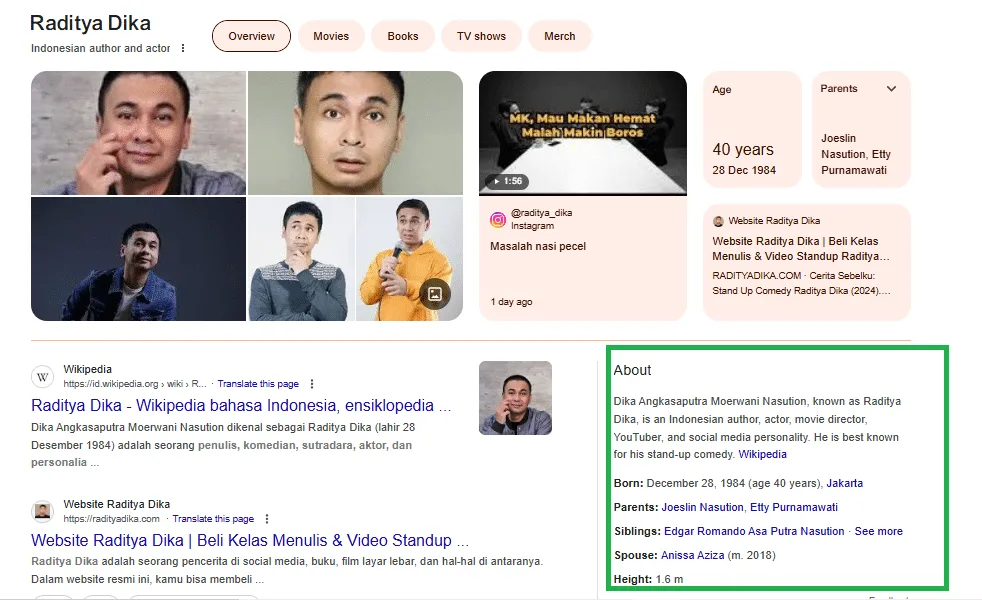This screenshot has width=982, height=600.
Task: Open the Edgar Romando Asa Putra Nasution link
Action: (754, 531)
